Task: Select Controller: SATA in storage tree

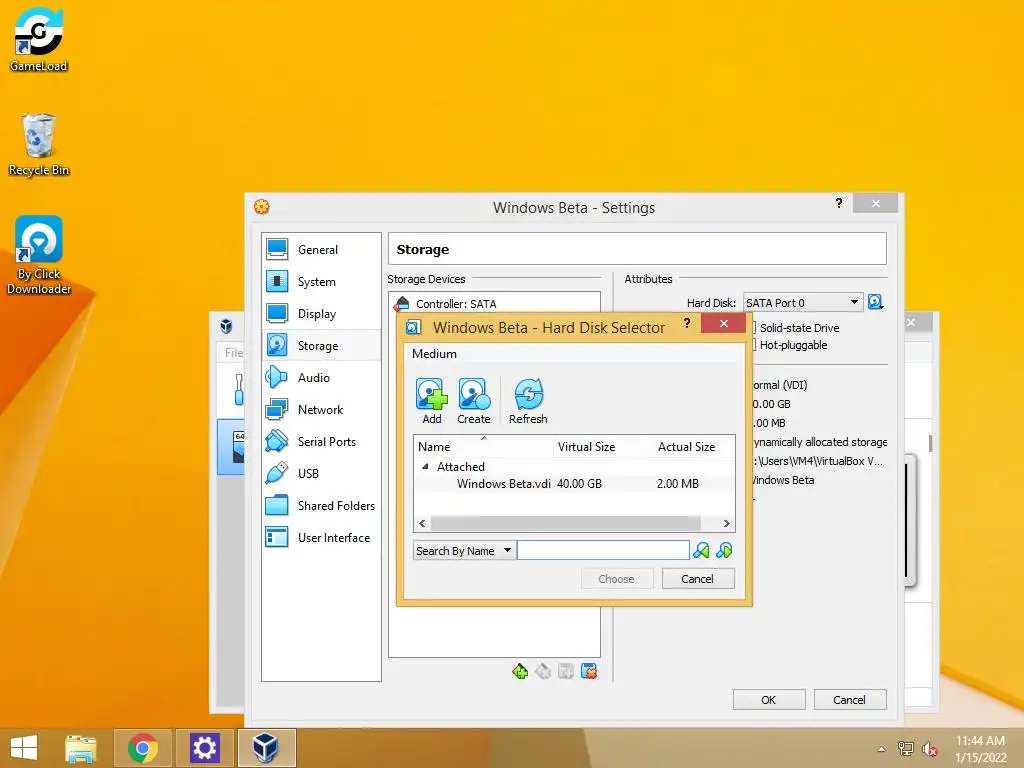Action: [x=494, y=304]
